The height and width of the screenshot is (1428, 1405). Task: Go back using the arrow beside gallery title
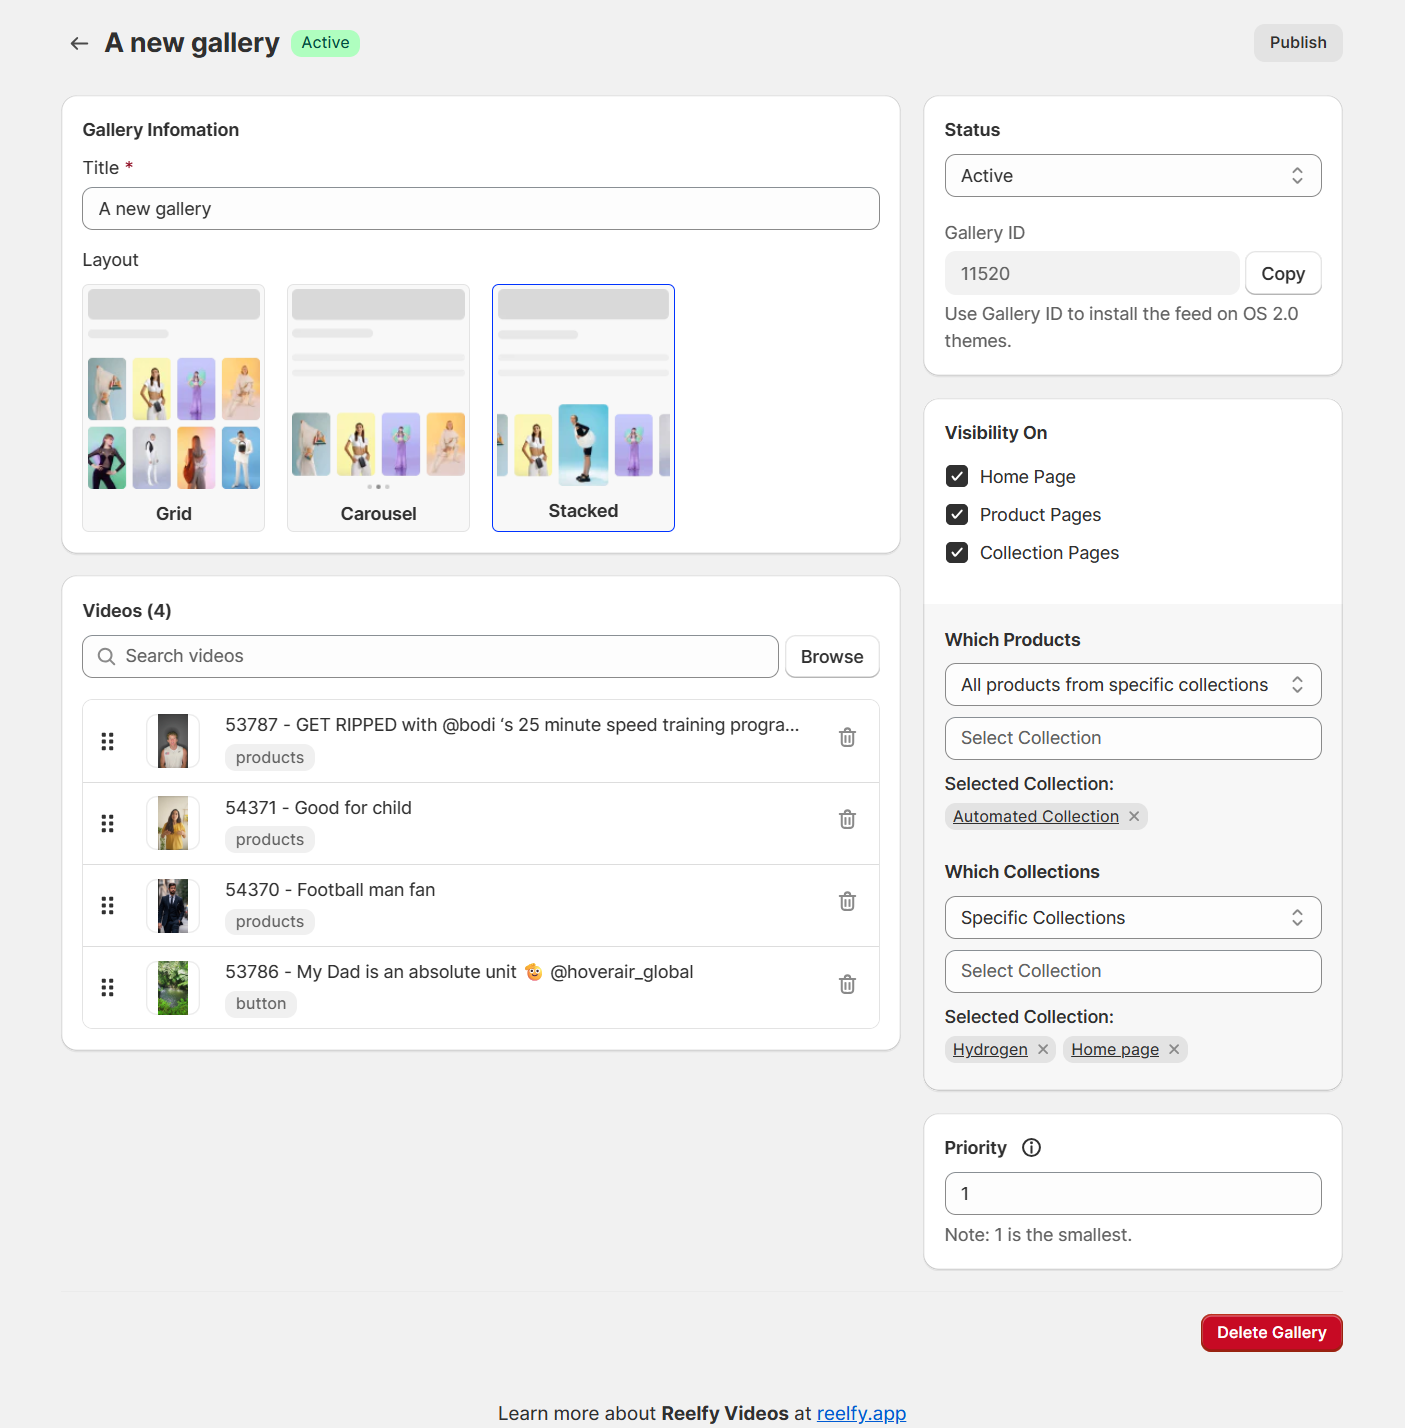pos(79,43)
